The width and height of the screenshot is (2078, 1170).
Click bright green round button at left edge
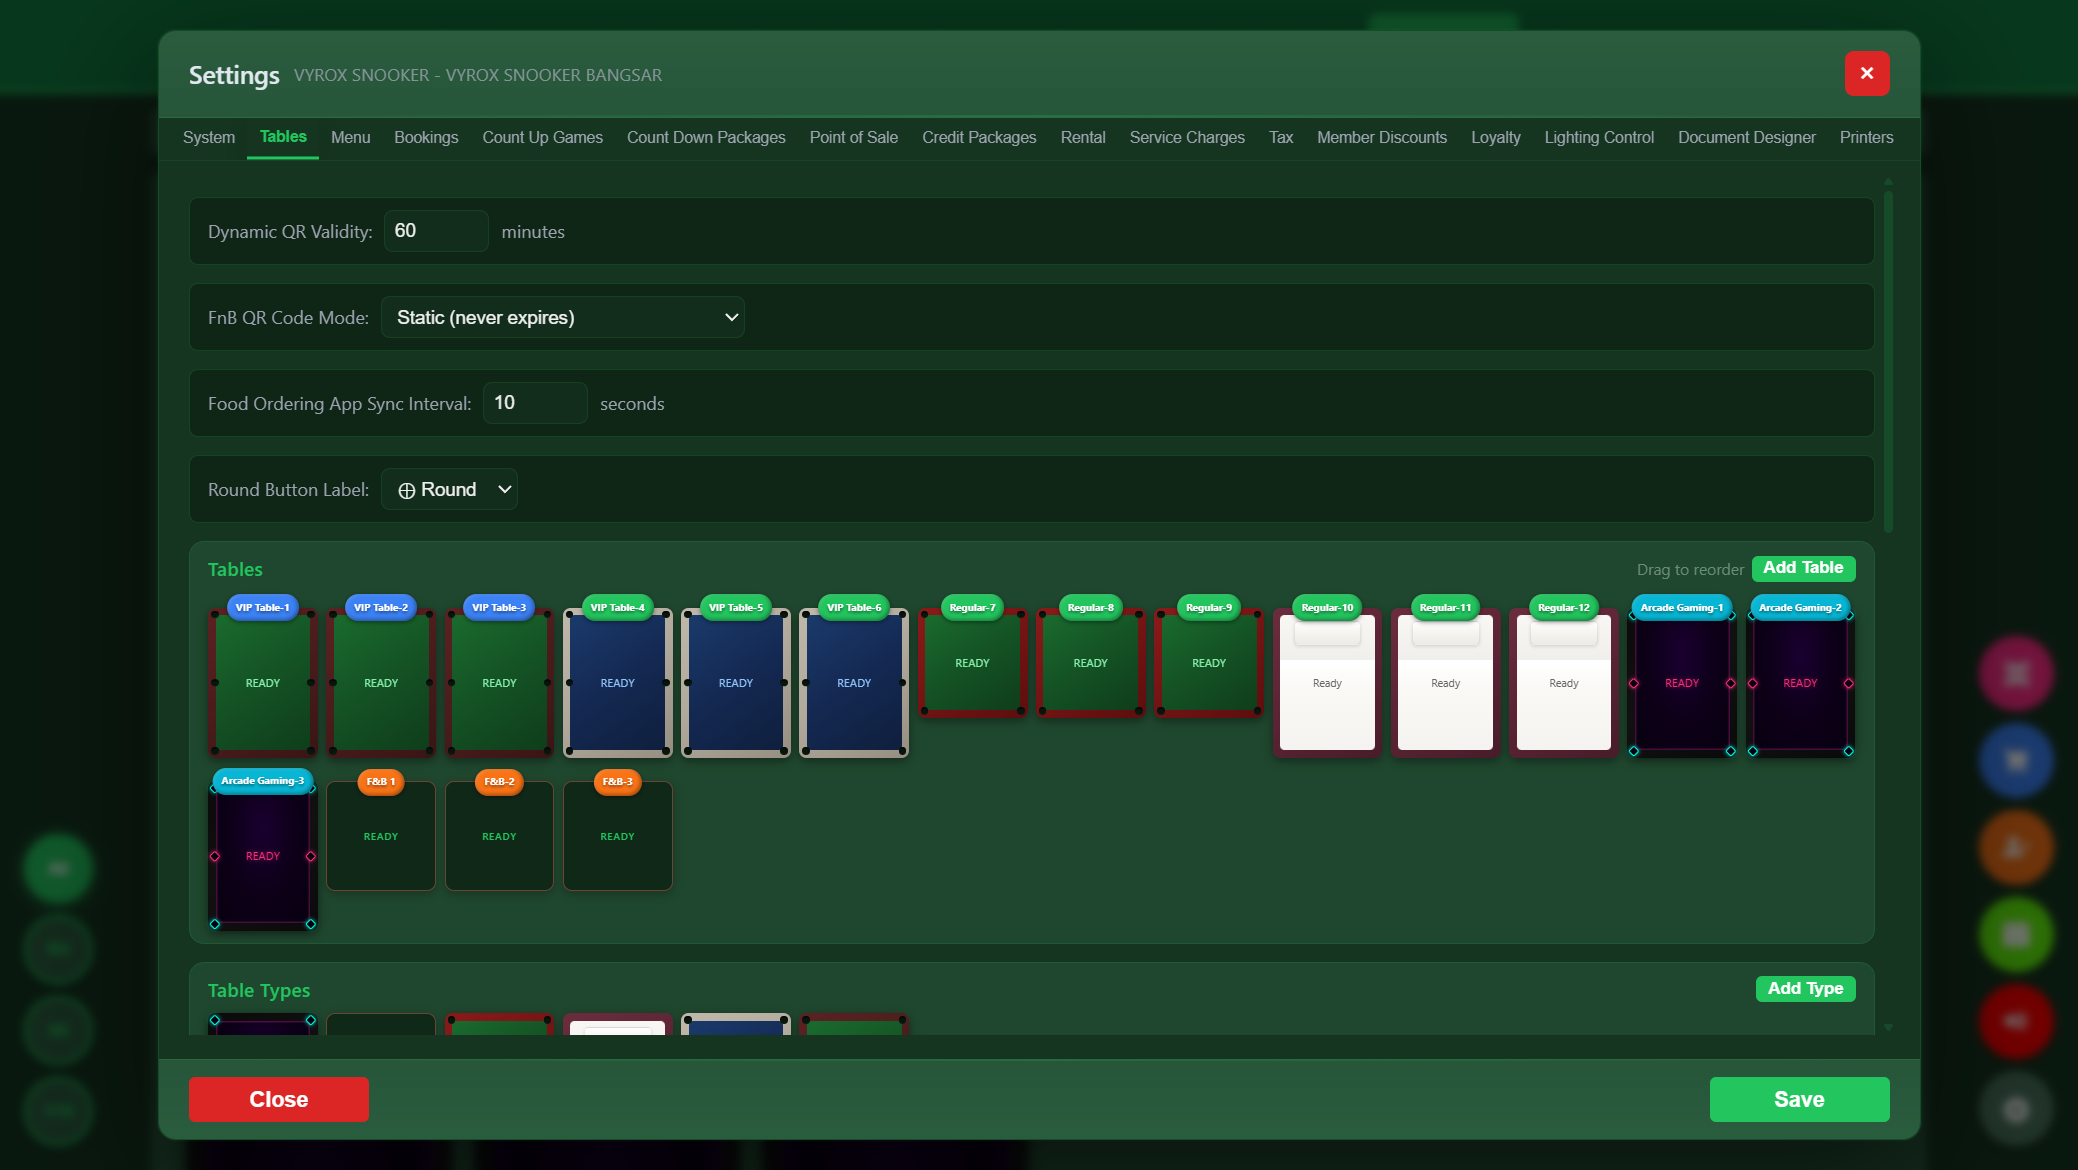58,868
